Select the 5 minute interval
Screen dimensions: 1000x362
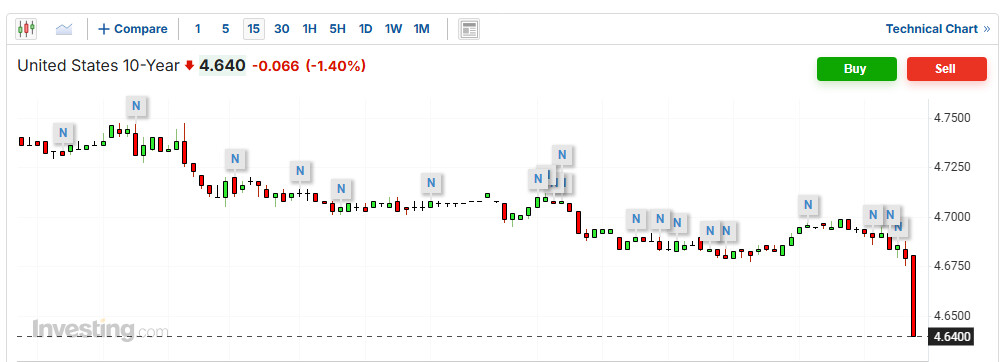[226, 29]
